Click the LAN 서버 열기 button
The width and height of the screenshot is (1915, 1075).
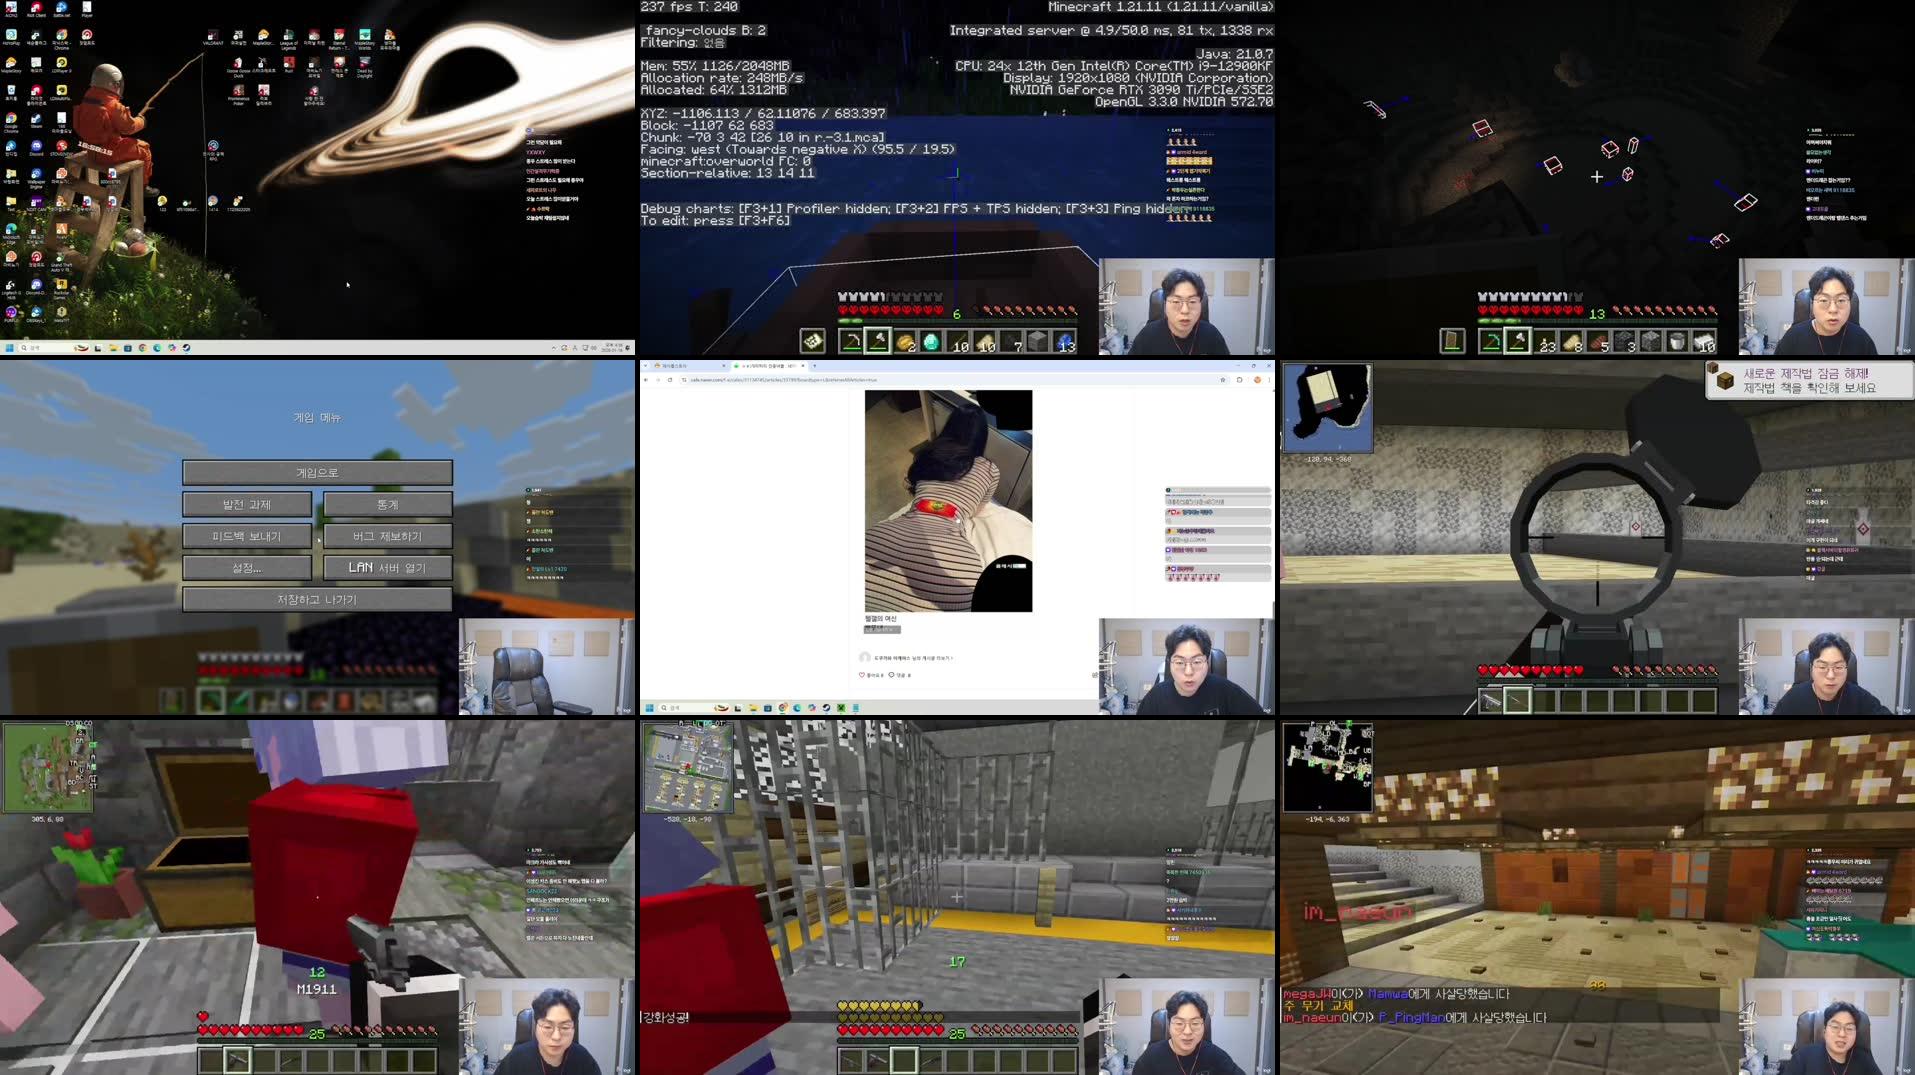click(x=387, y=567)
